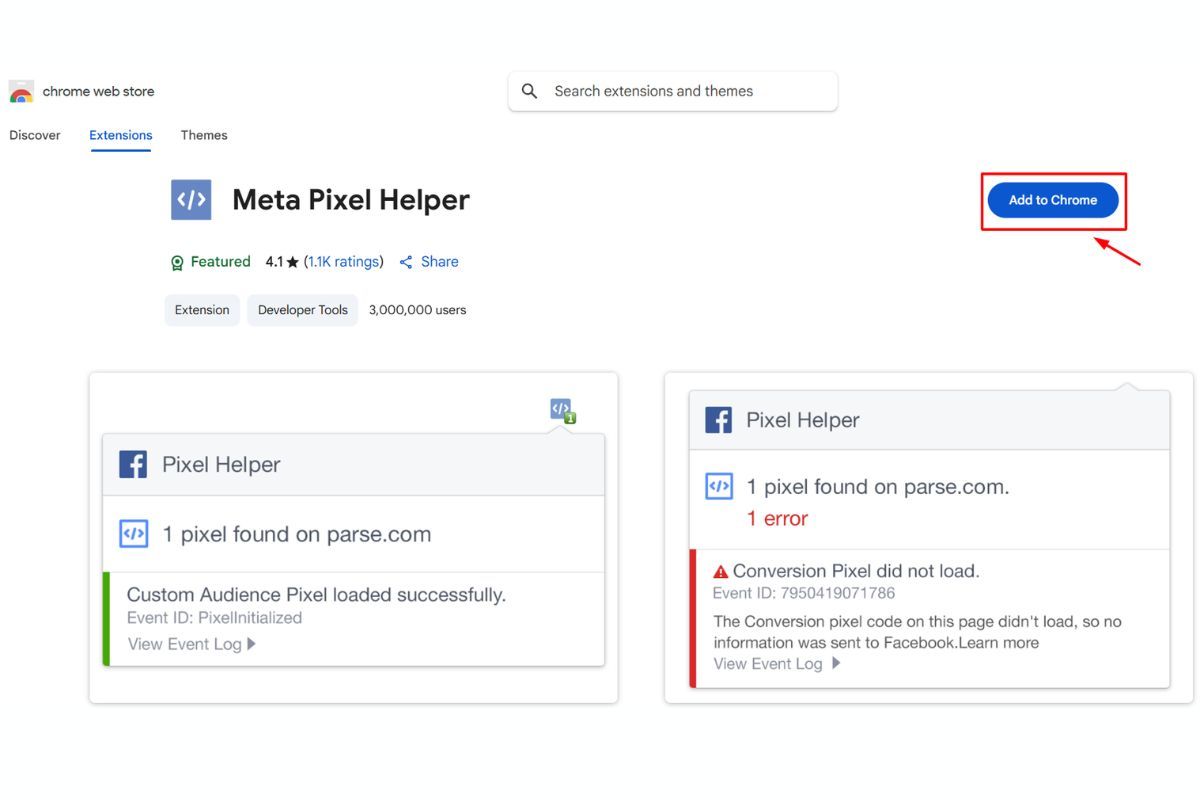
Task: Click the Facebook logo in the left screenshot
Action: click(133, 465)
